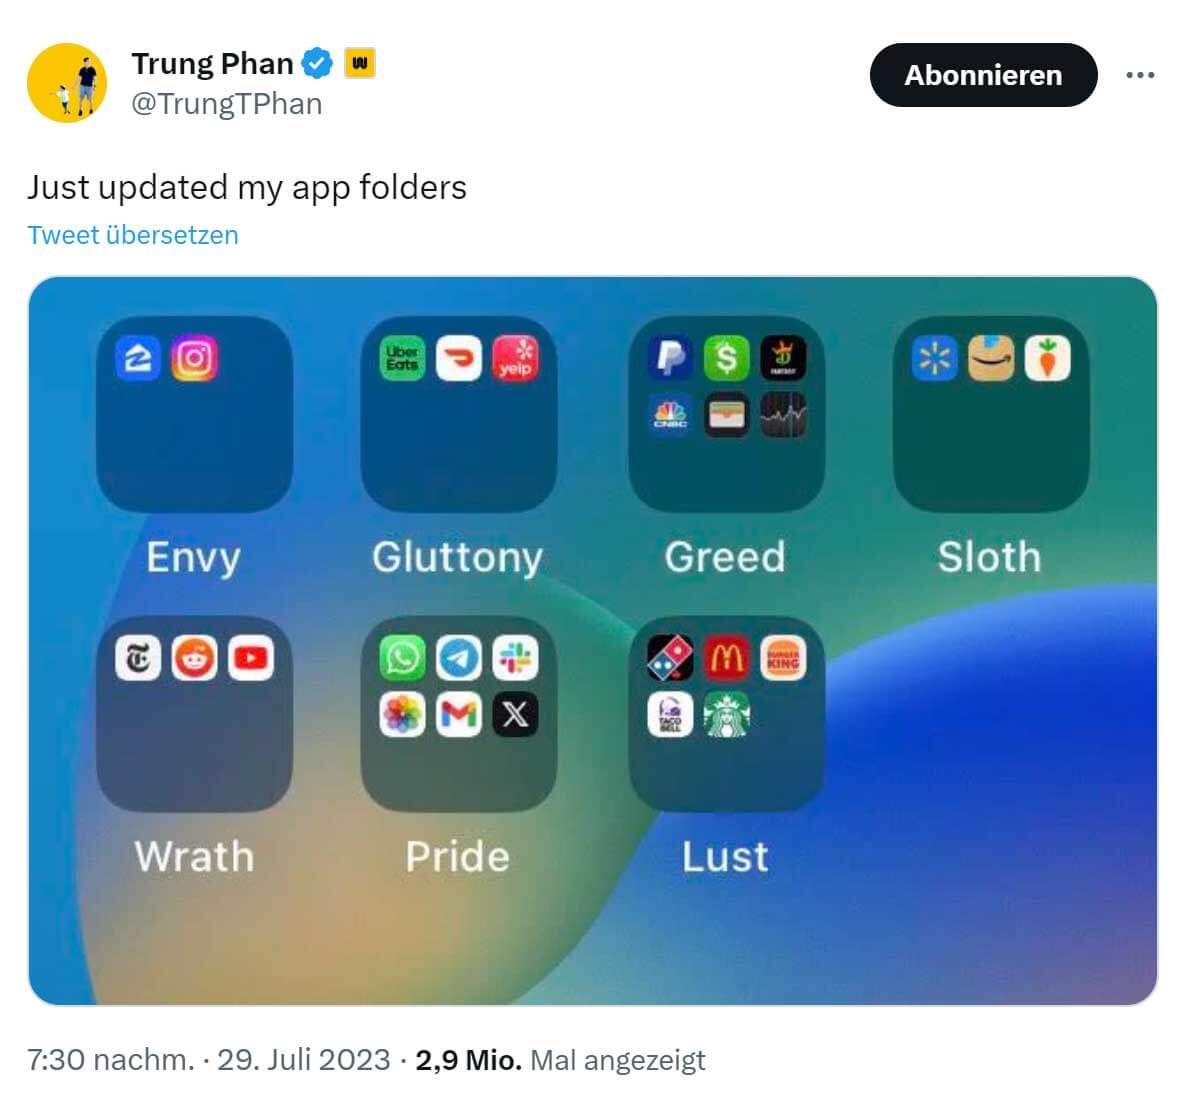Click the @TrungTPhan handle
The width and height of the screenshot is (1188, 1097).
[227, 104]
